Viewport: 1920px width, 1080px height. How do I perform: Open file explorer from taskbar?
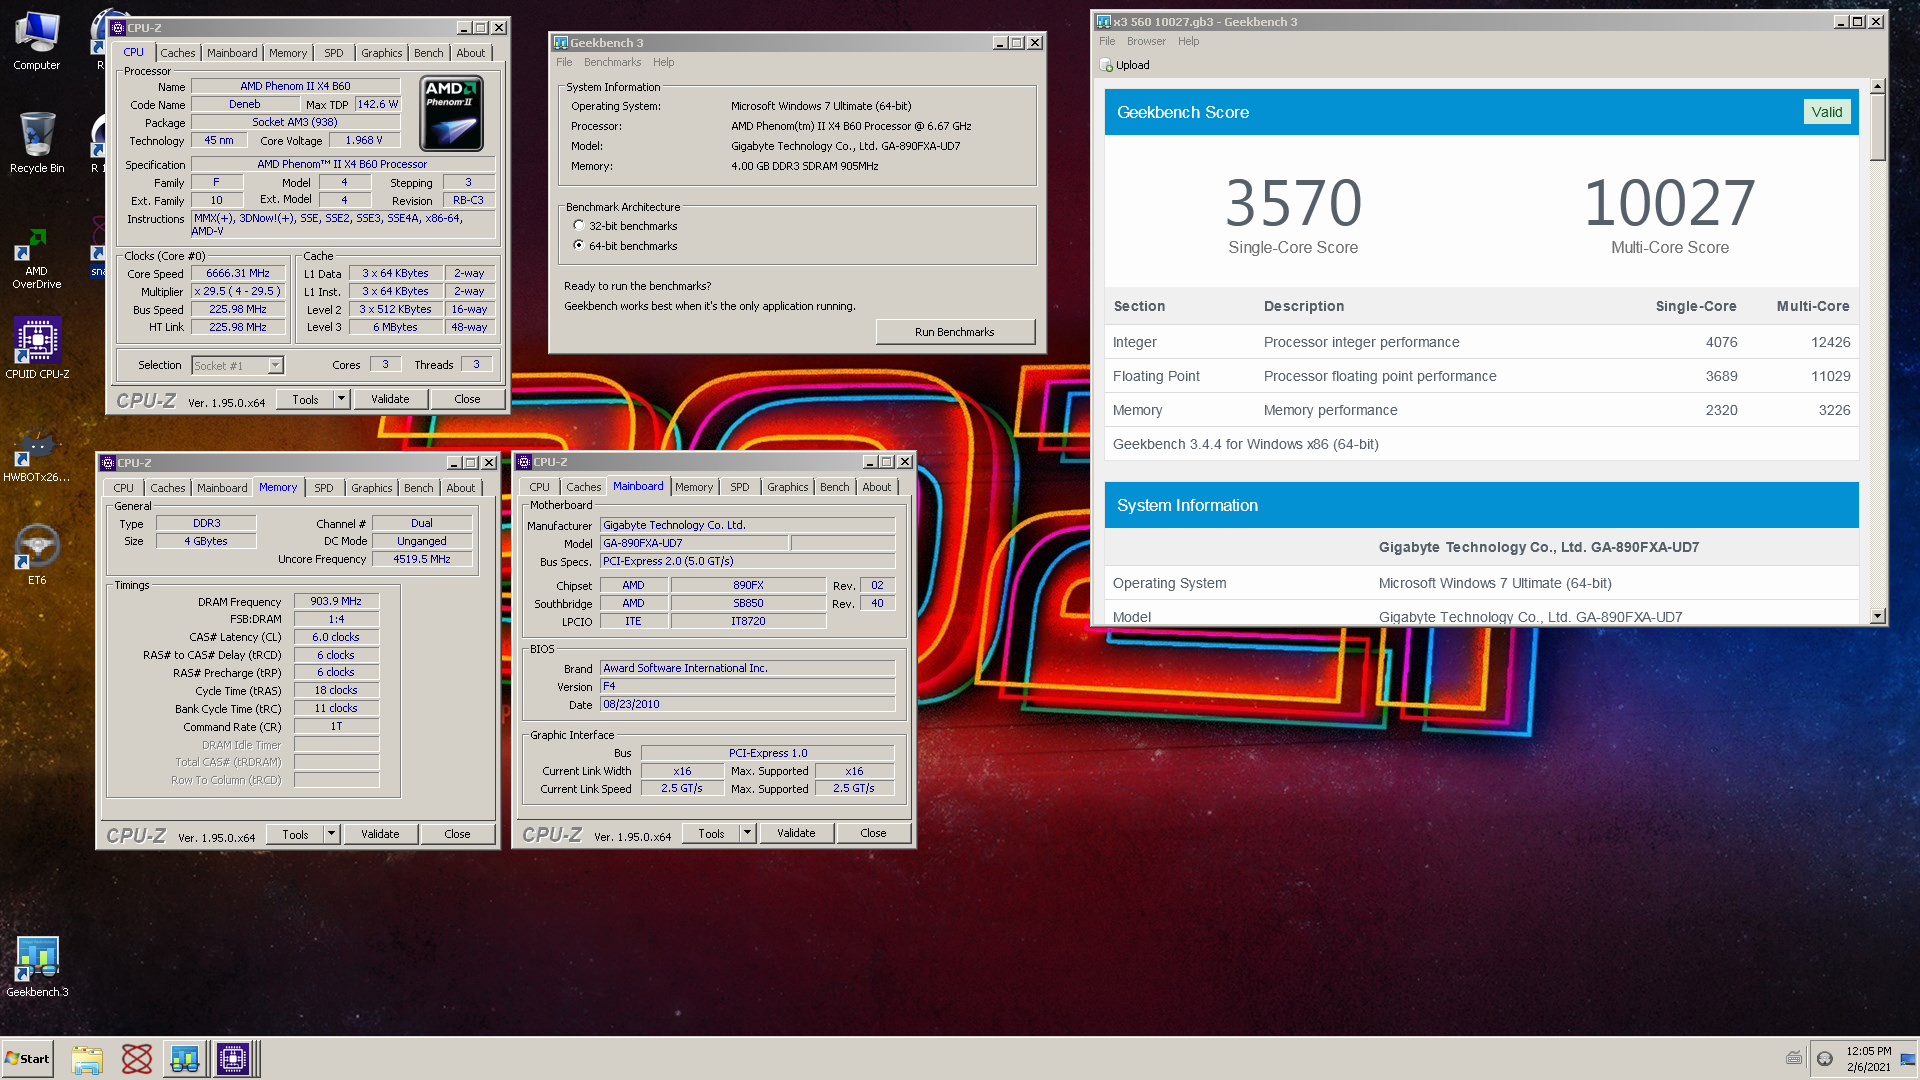[x=87, y=1059]
